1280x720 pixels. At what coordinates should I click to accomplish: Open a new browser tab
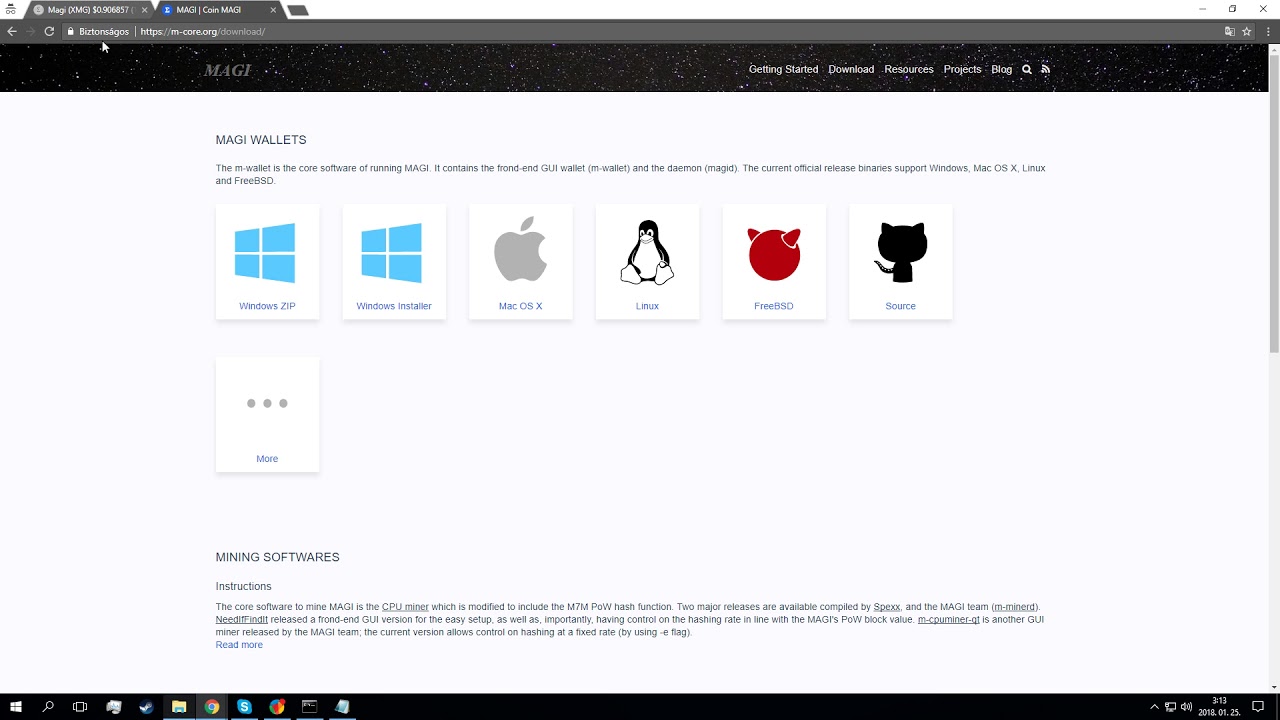tap(297, 10)
